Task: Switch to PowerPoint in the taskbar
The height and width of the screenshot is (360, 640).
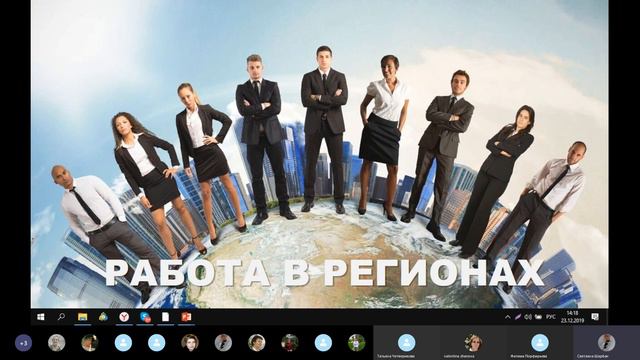Action: (x=186, y=317)
